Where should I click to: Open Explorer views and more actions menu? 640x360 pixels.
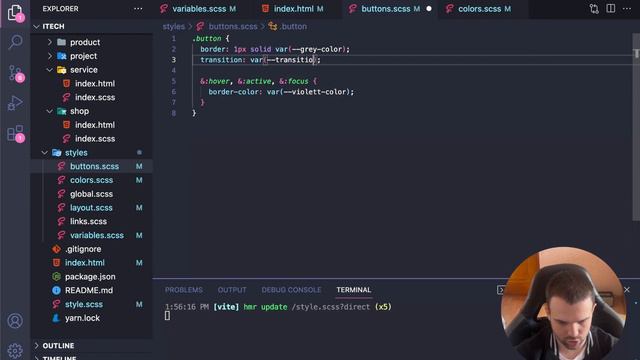point(138,9)
